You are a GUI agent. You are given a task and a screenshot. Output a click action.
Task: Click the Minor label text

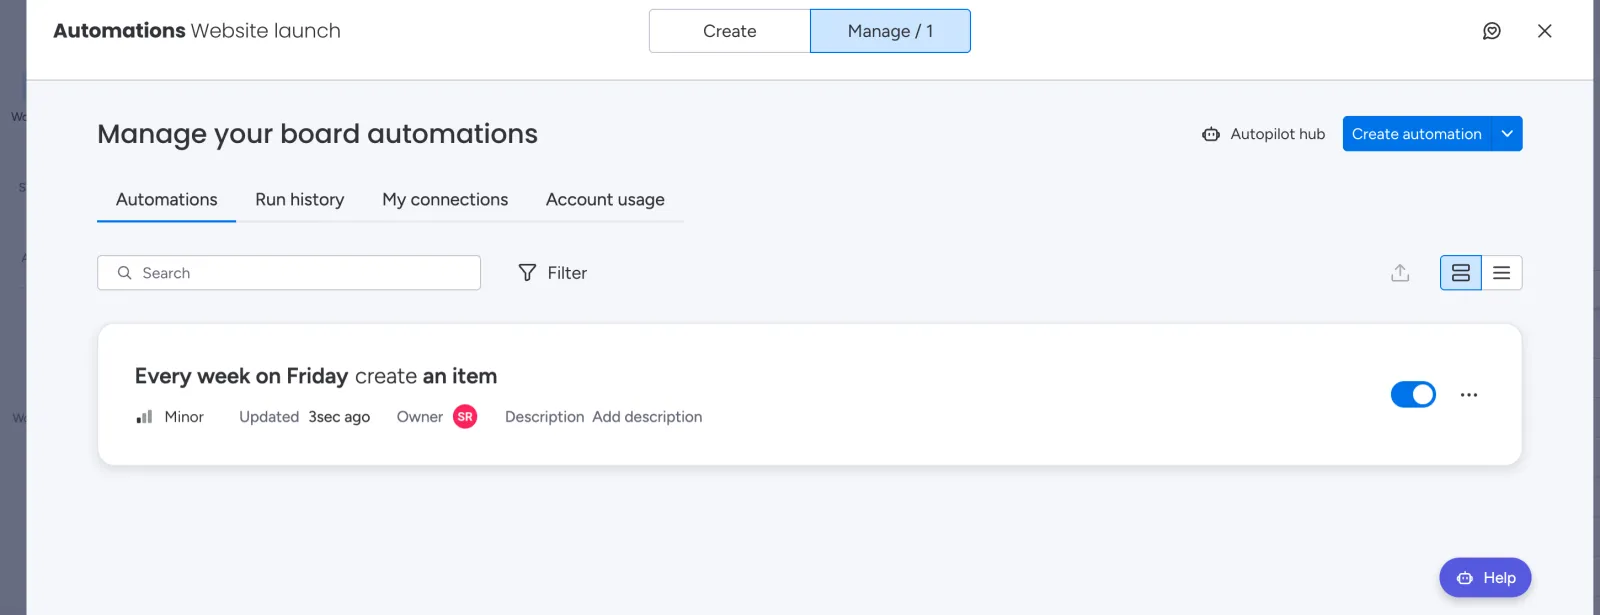(x=184, y=417)
